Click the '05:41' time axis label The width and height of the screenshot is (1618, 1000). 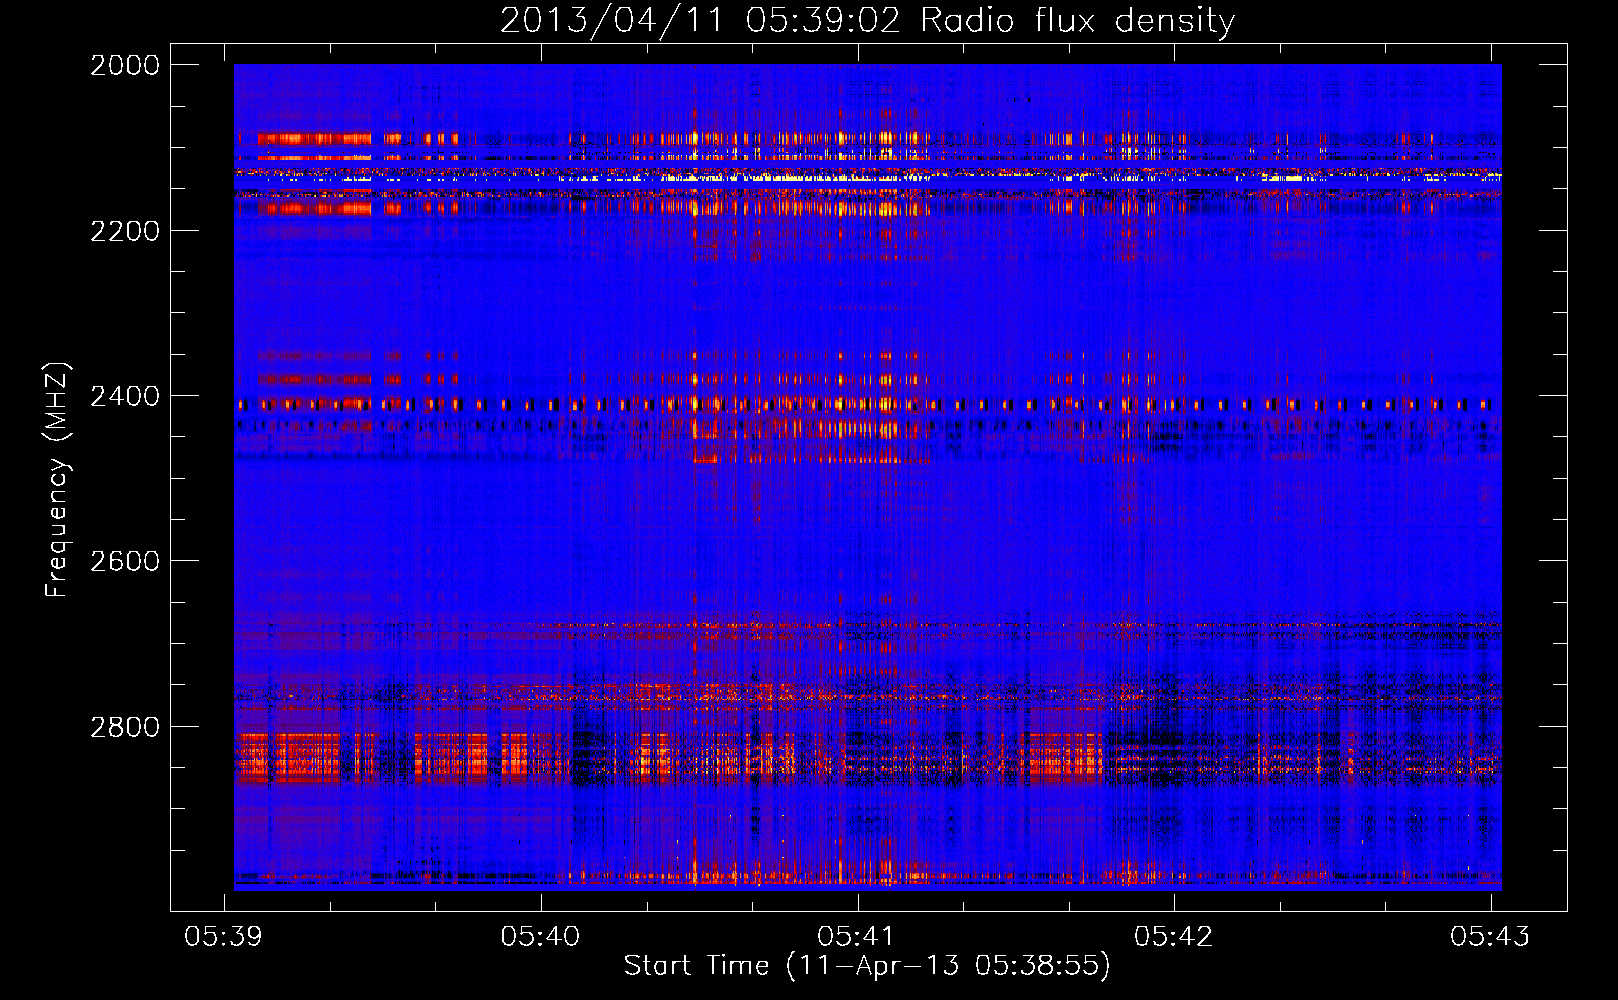tap(857, 936)
